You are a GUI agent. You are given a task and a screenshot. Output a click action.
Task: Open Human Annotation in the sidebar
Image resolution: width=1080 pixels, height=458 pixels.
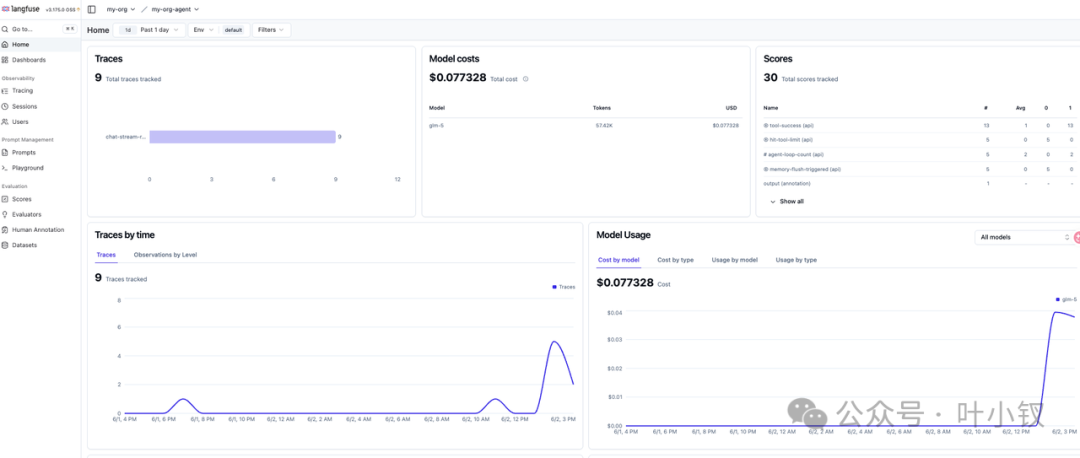coord(40,230)
